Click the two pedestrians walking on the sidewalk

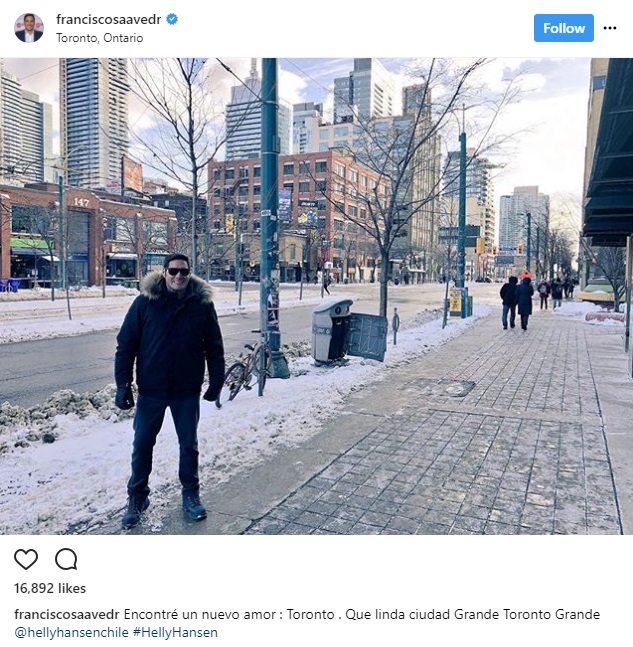[x=517, y=302]
